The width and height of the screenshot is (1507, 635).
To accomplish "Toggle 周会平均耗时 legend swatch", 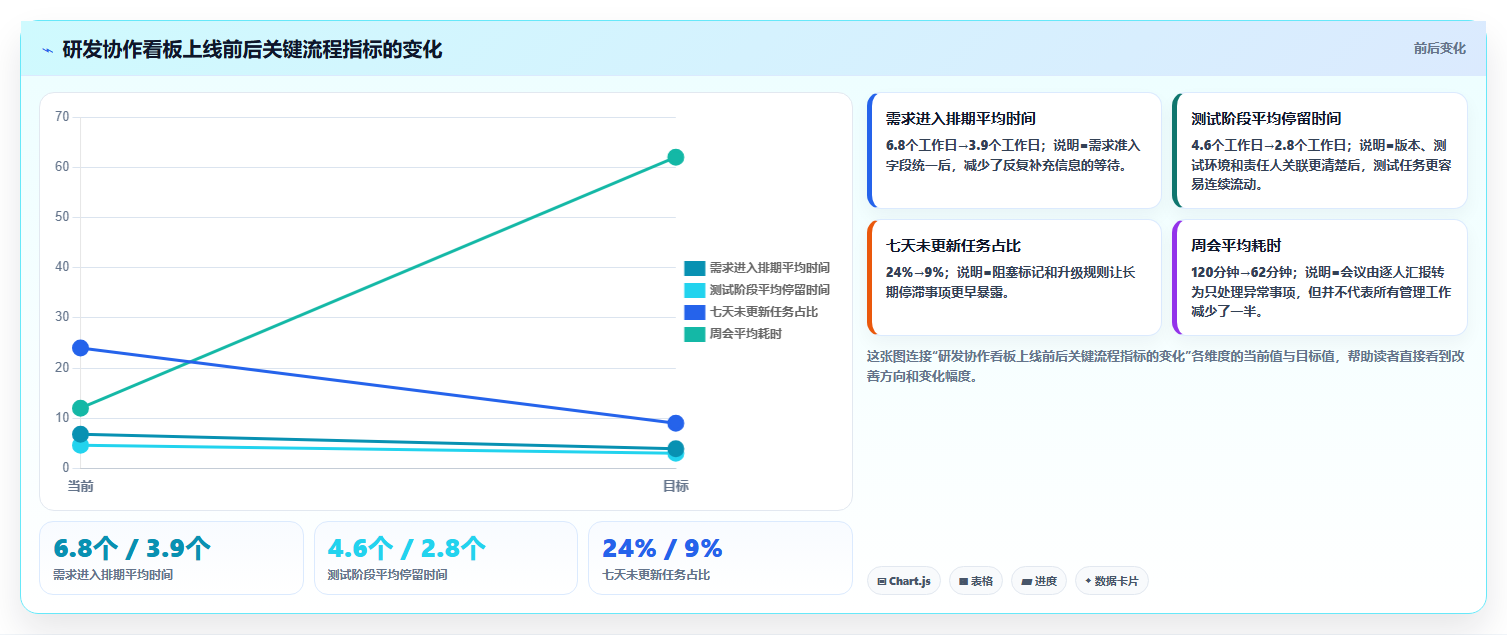I will pyautogui.click(x=694, y=334).
